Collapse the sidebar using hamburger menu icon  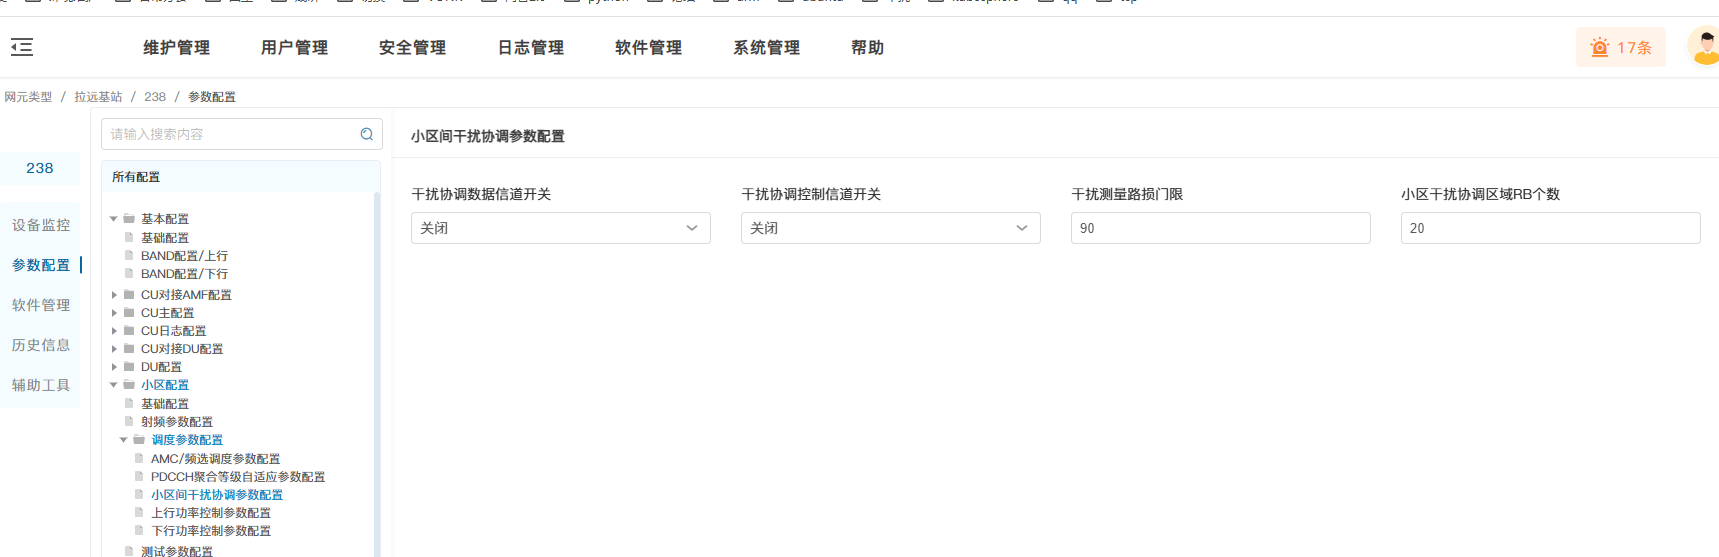(22, 47)
